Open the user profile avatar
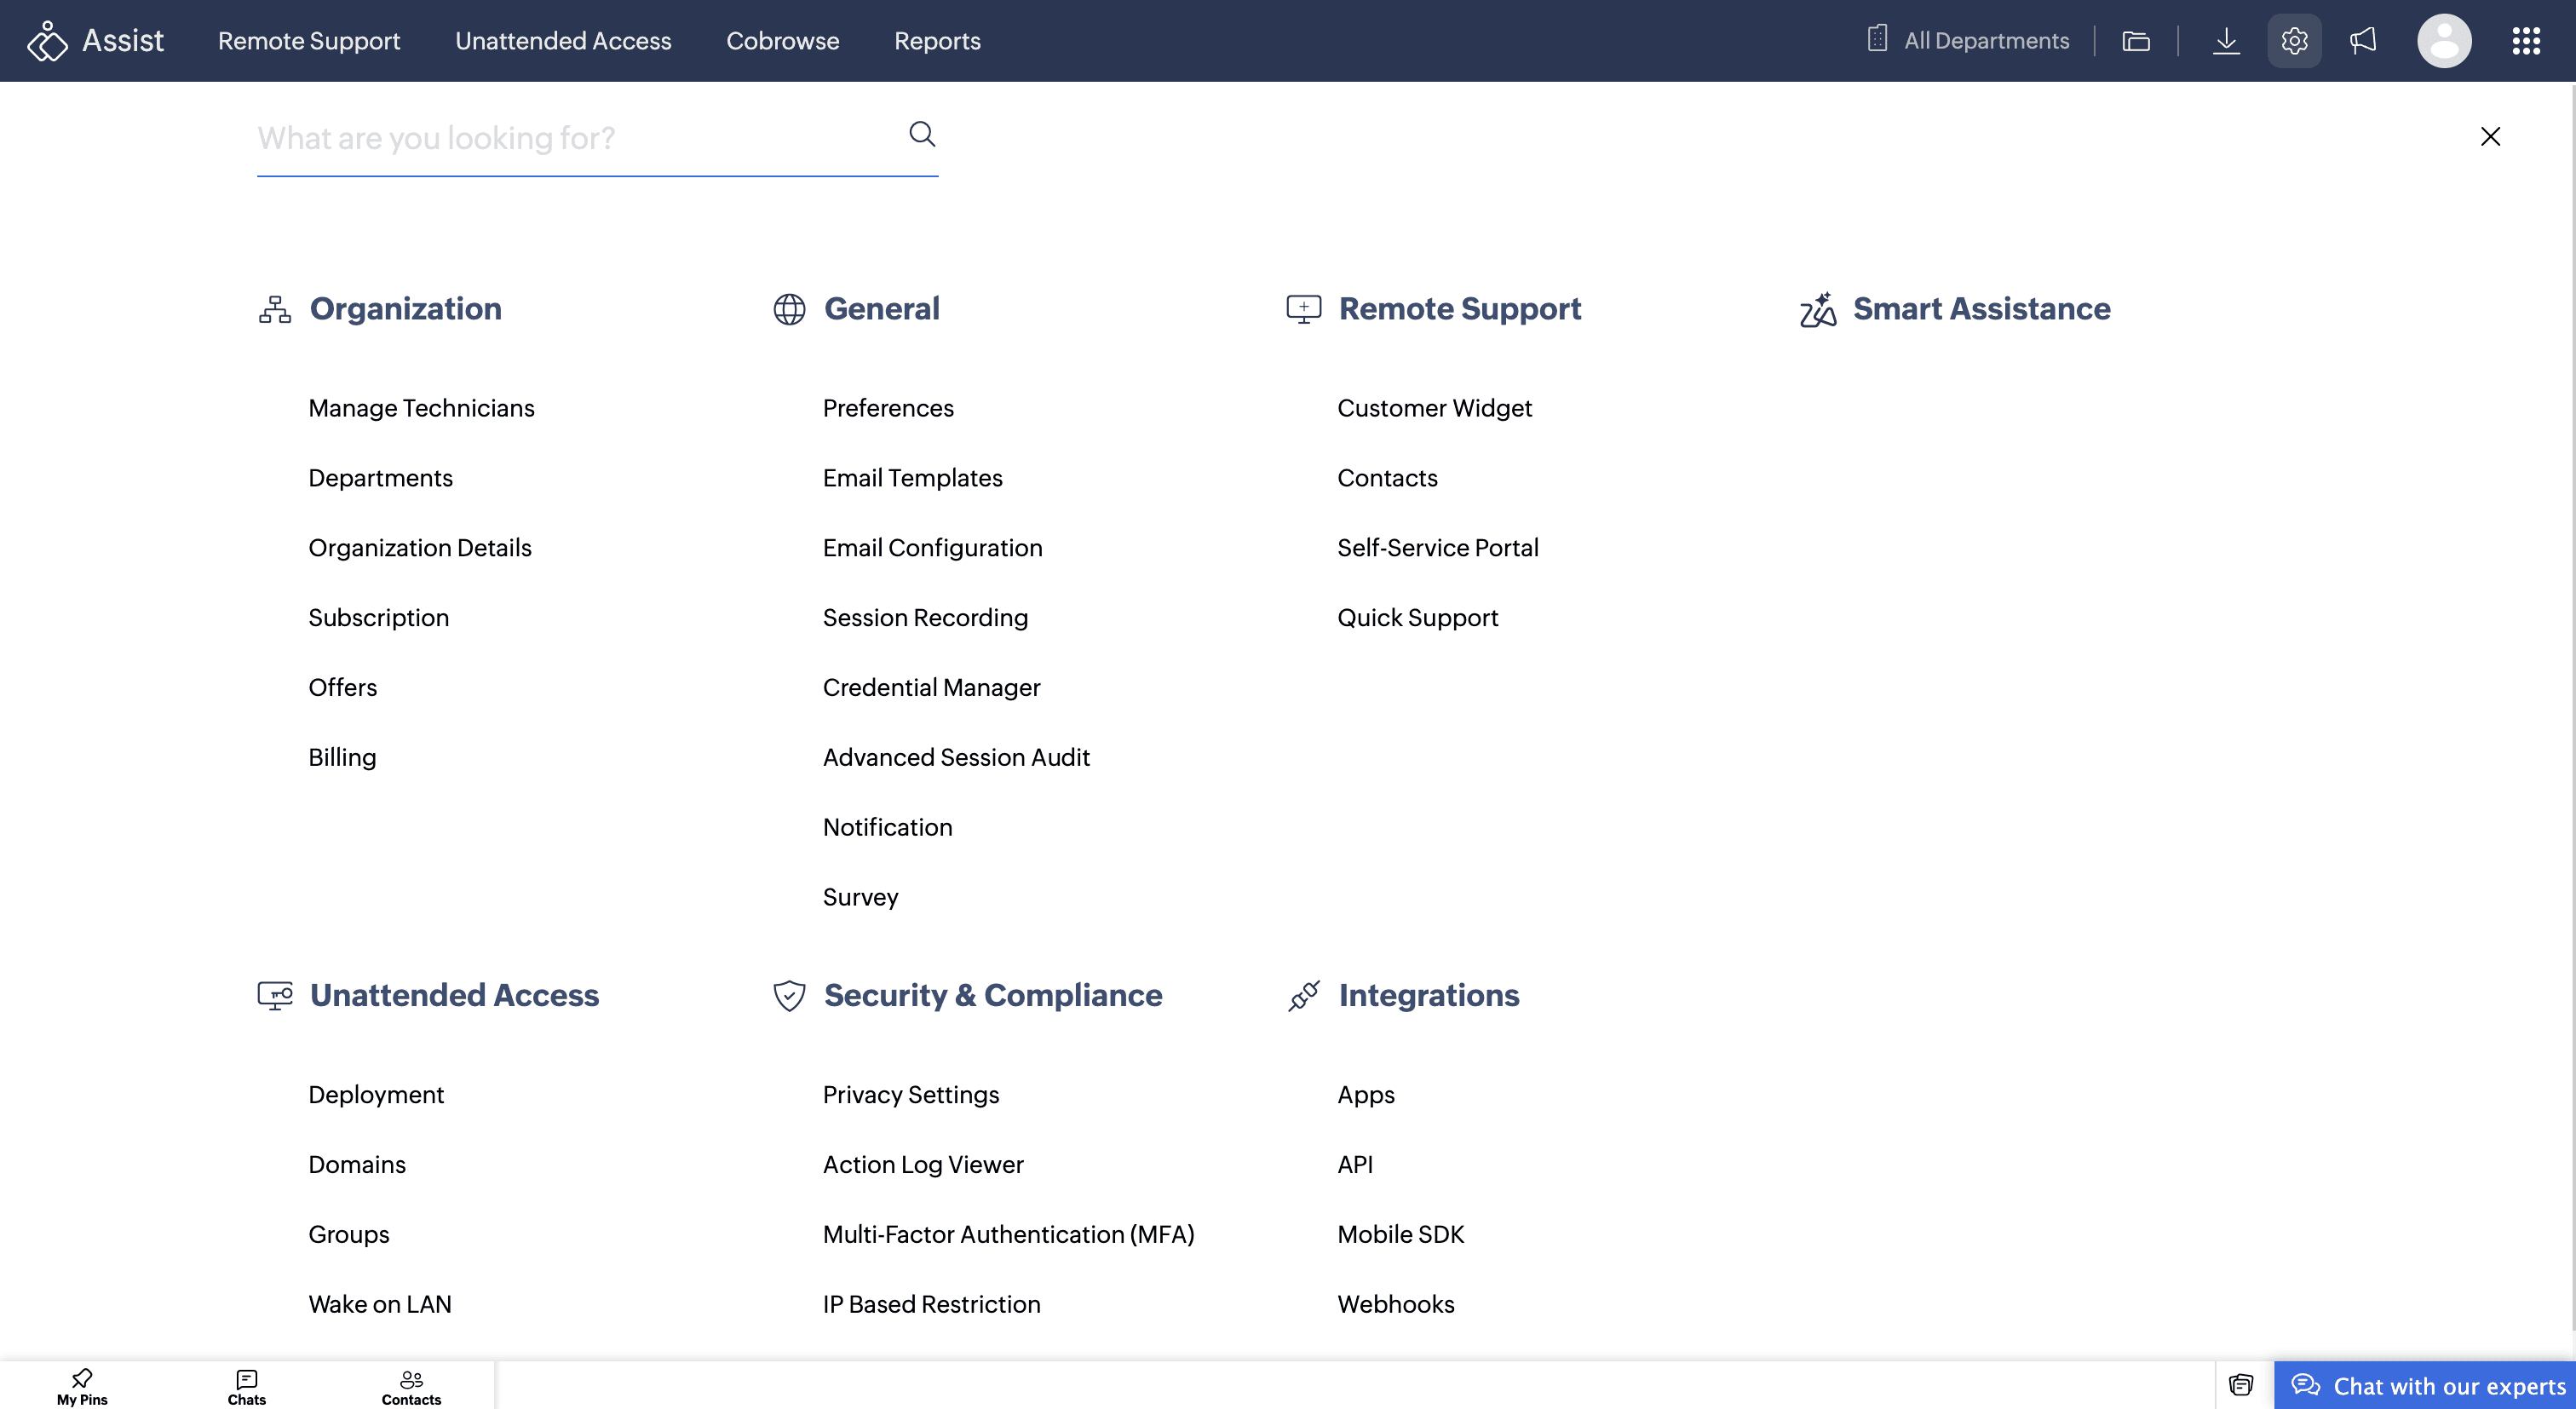 point(2444,41)
